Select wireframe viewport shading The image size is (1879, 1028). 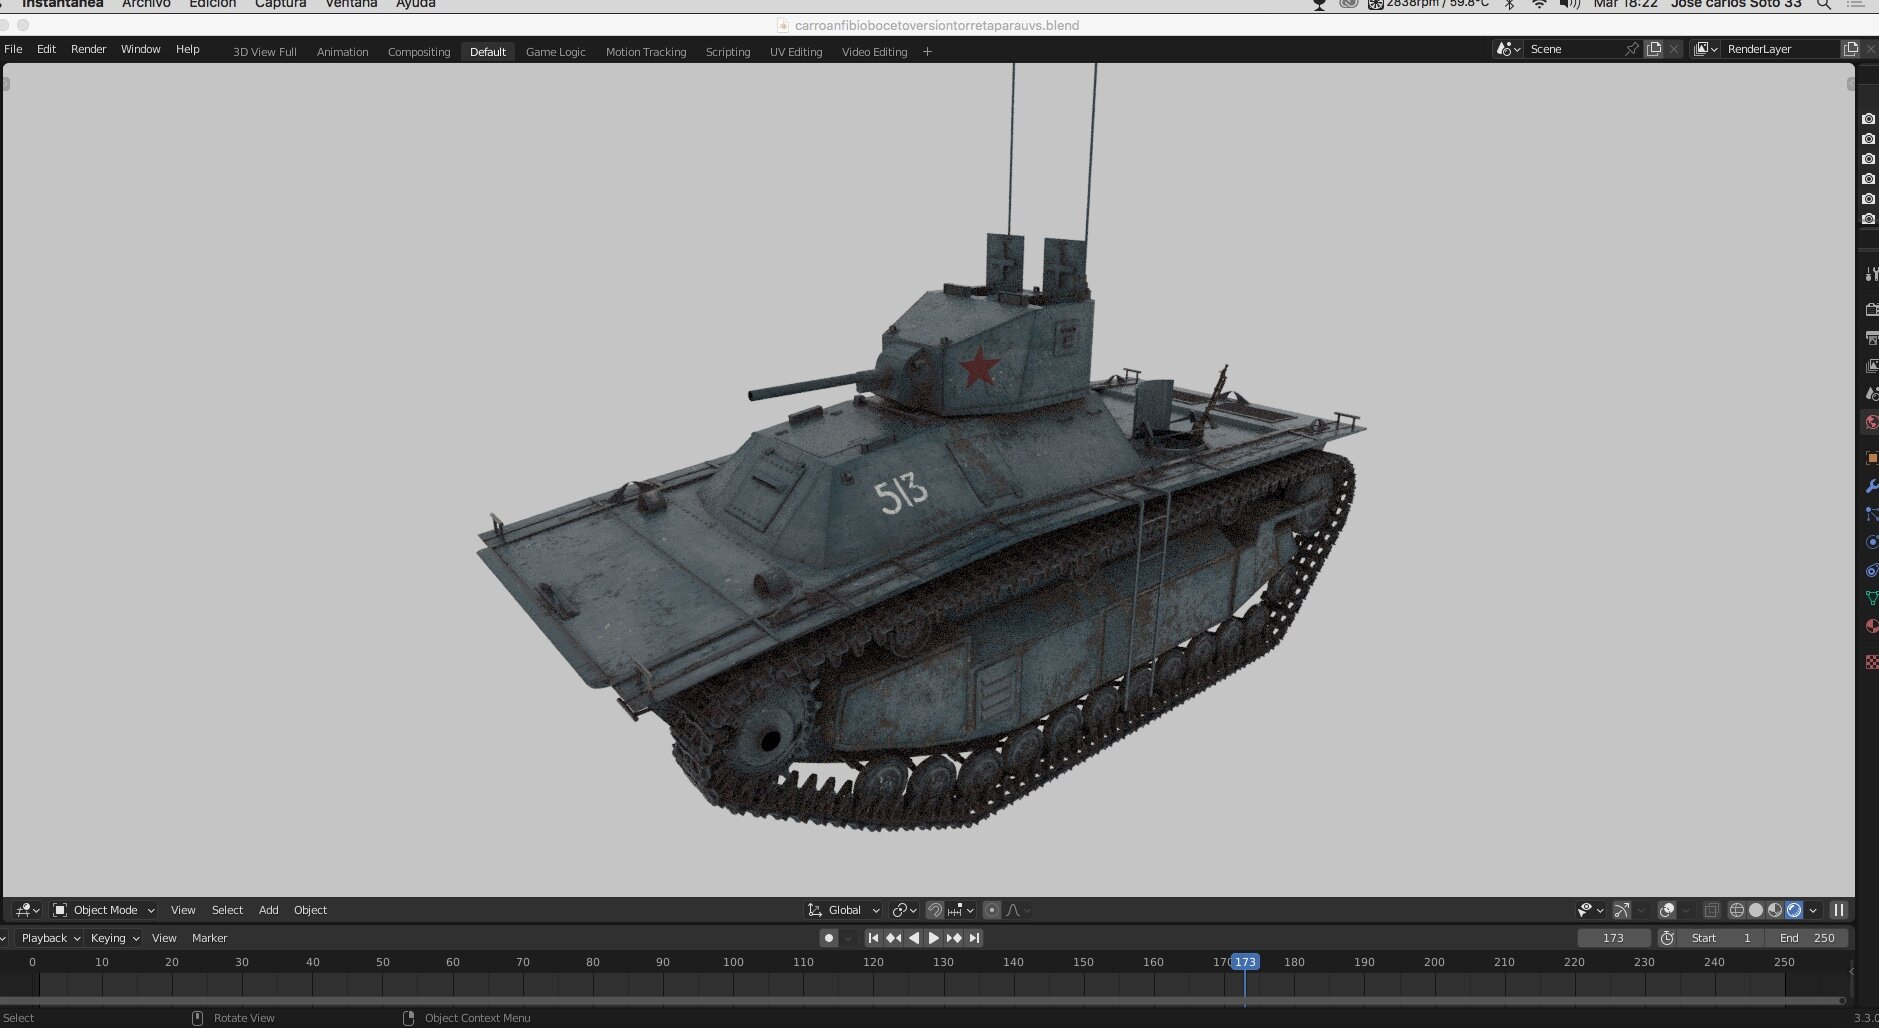coord(1737,910)
